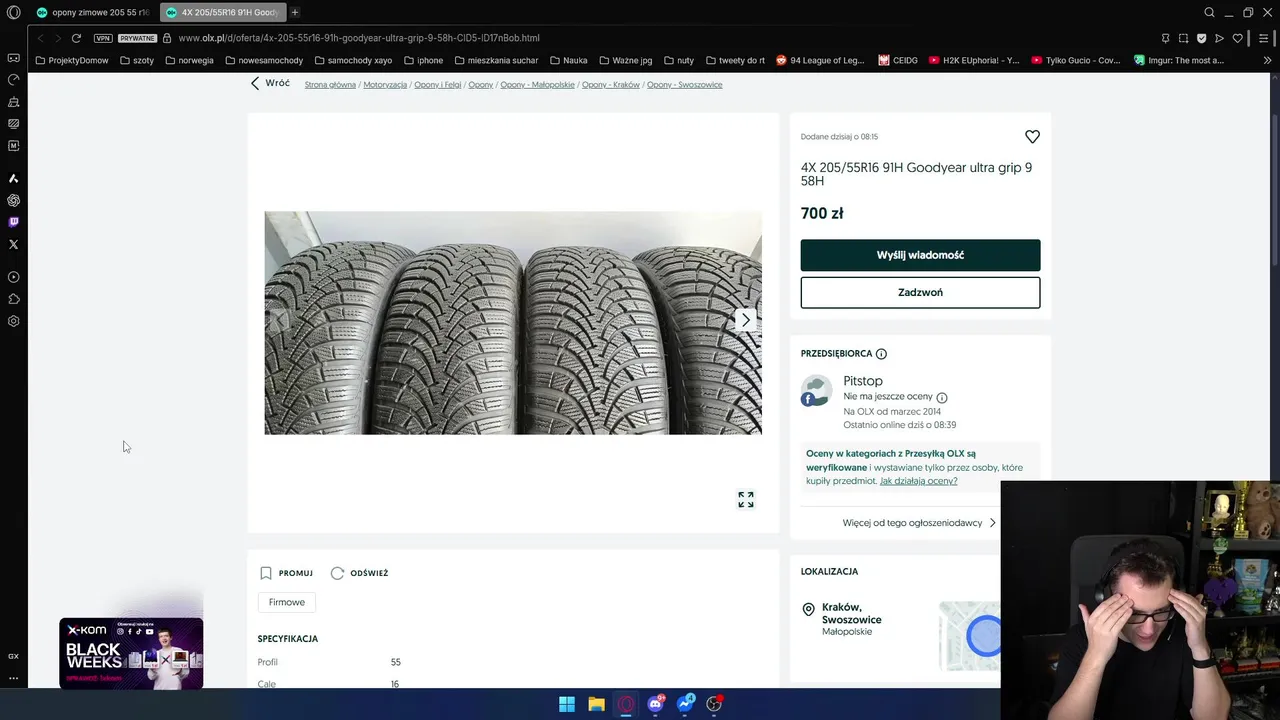The image size is (1280, 720).
Task: Open the Opera menu logo icon
Action: pyautogui.click(x=13, y=13)
